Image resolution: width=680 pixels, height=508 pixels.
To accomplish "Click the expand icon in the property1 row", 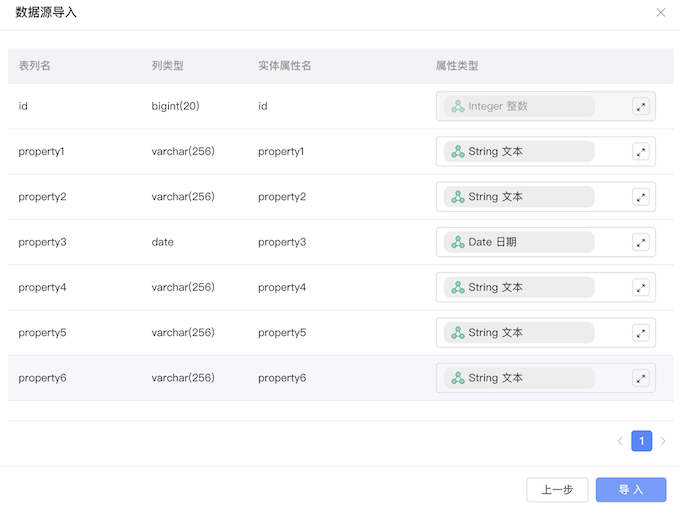I will 641,152.
